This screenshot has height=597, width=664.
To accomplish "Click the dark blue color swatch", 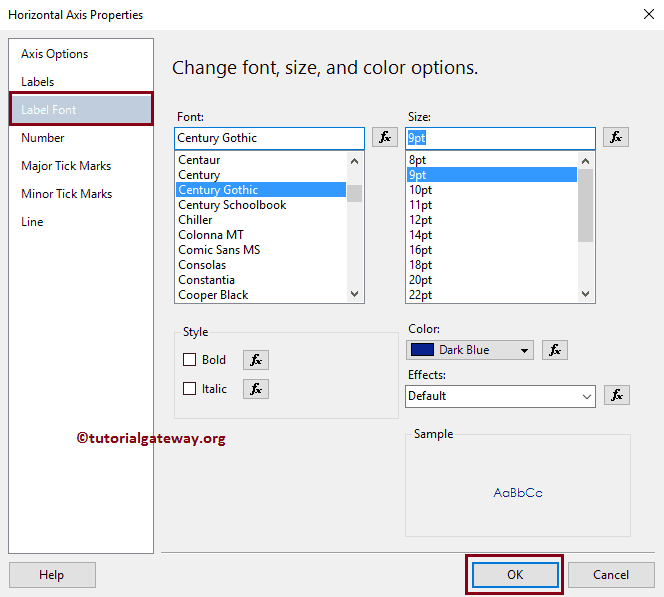I will 422,350.
